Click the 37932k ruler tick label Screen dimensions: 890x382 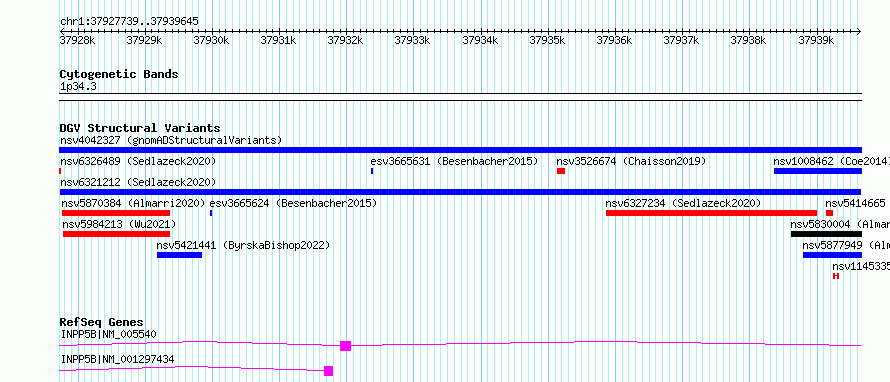point(346,40)
